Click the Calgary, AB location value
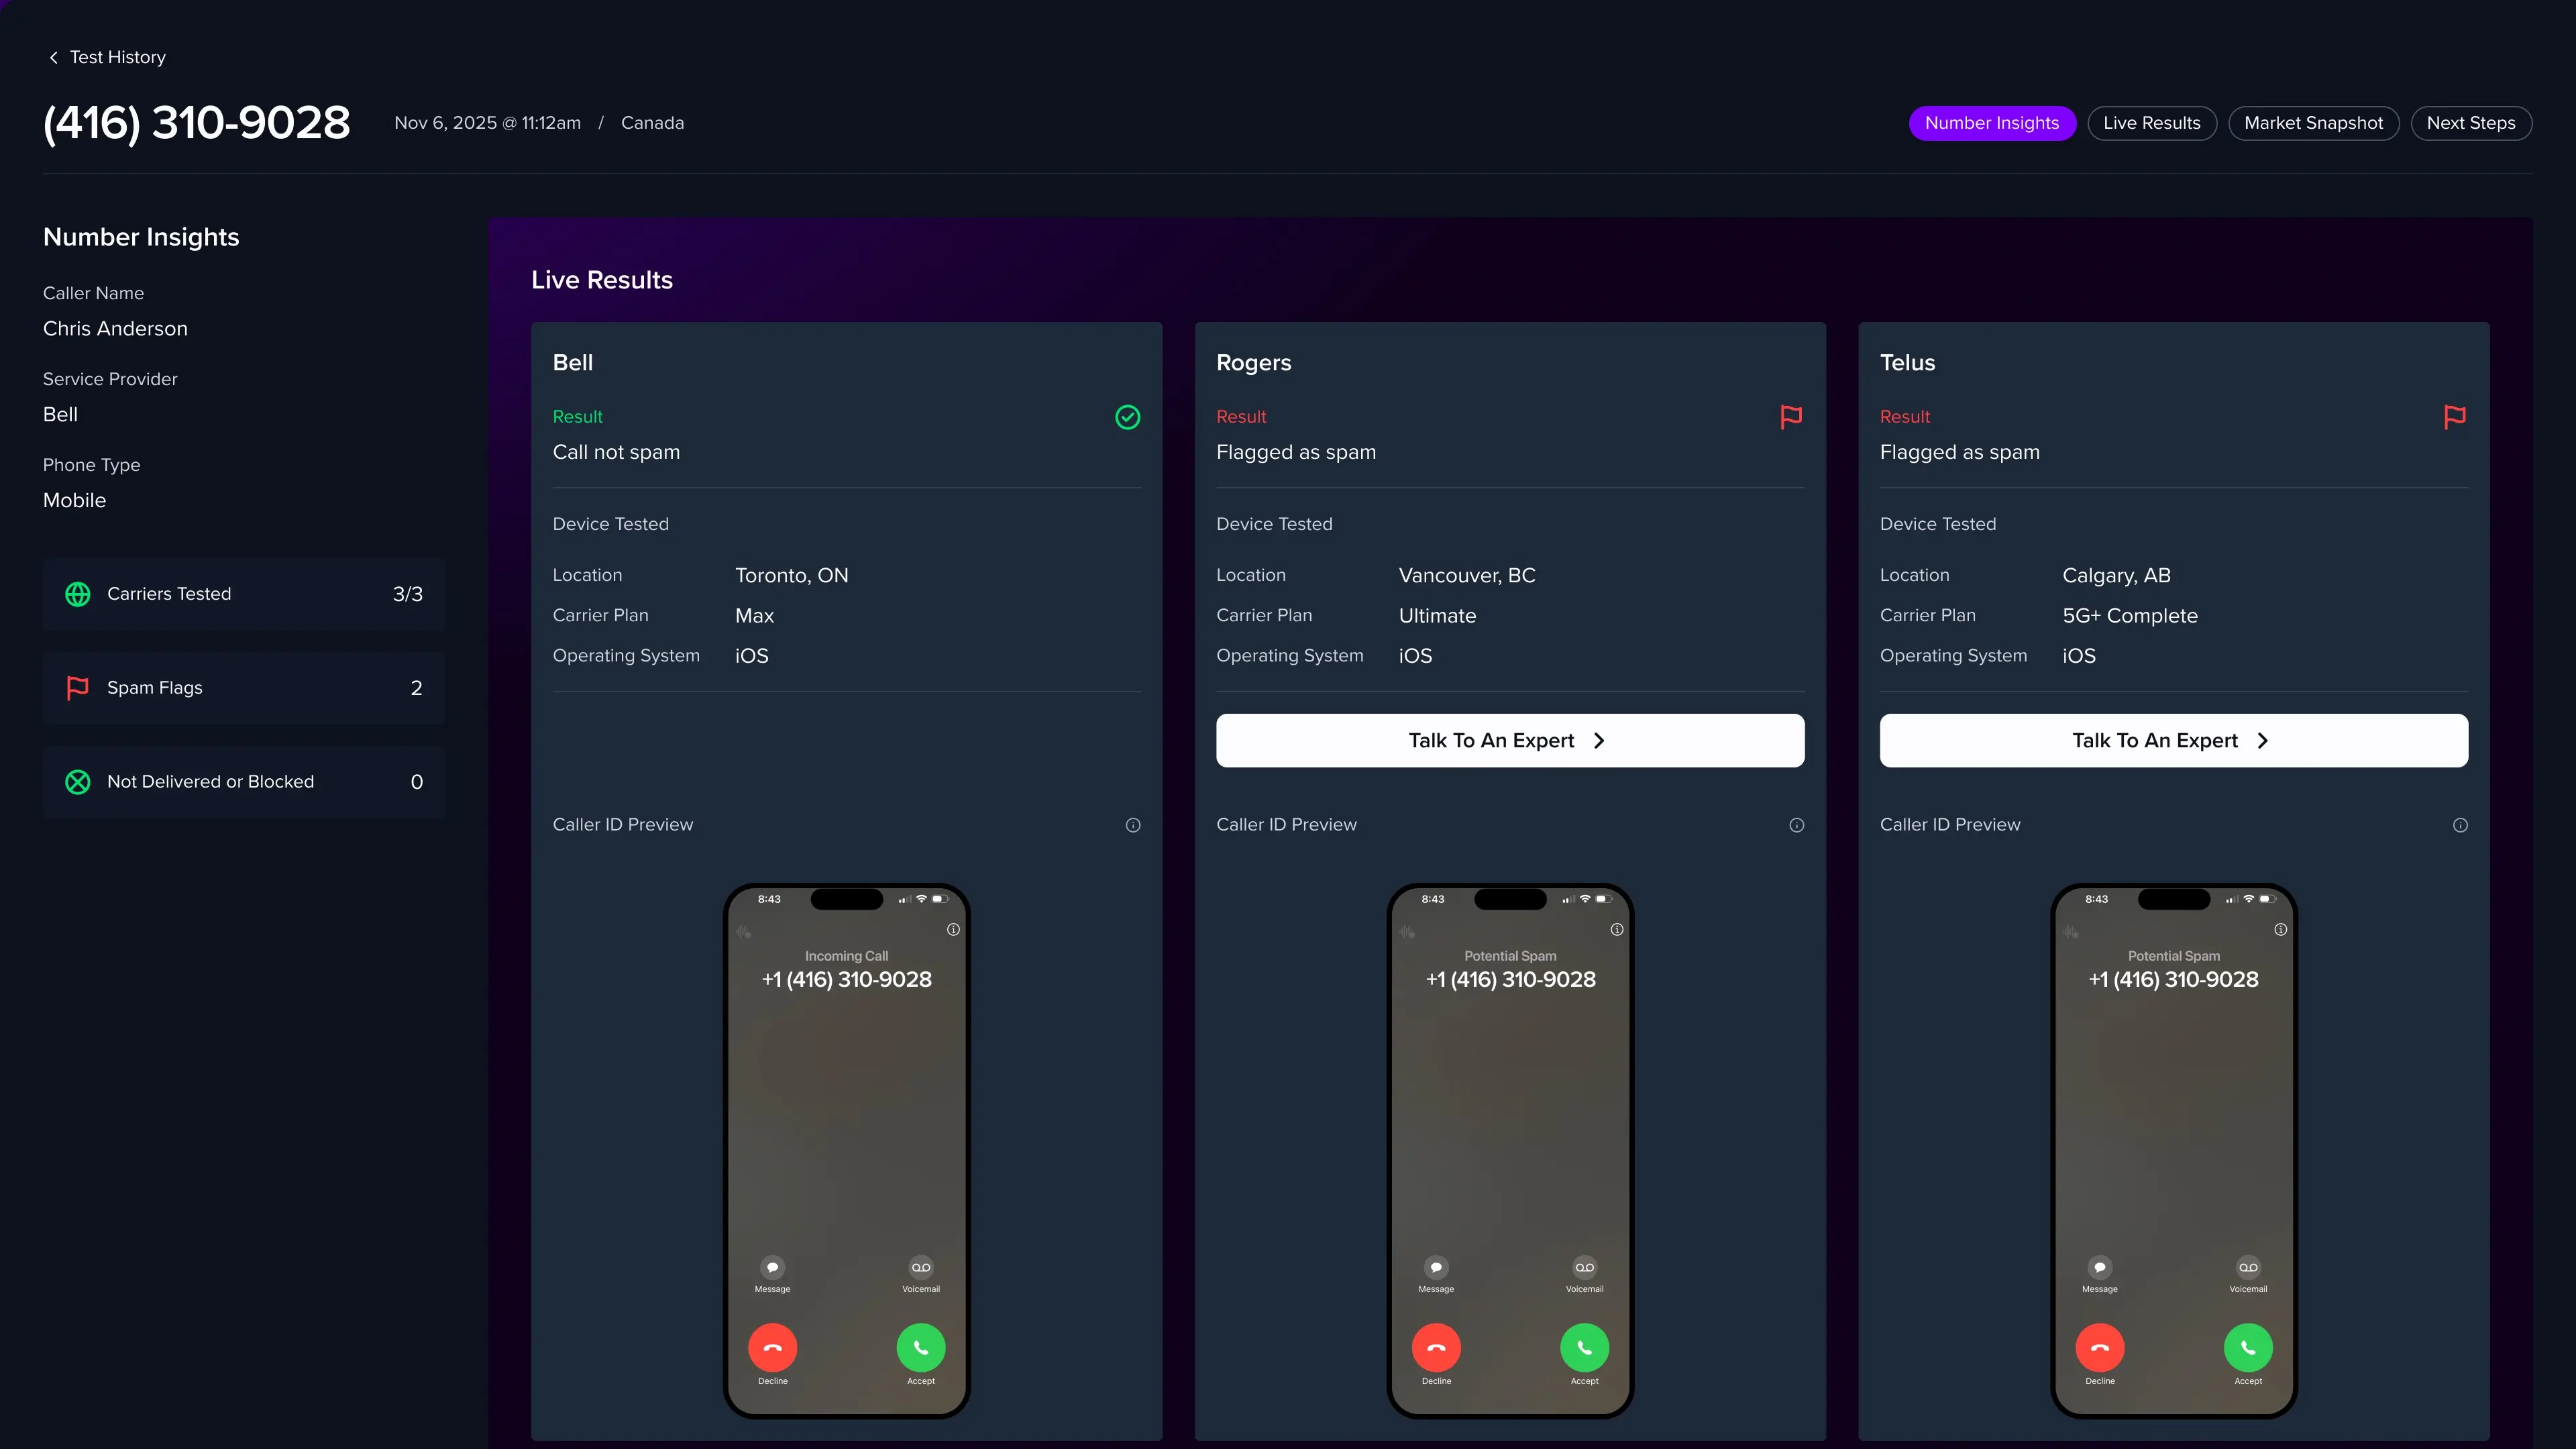 pyautogui.click(x=2116, y=576)
